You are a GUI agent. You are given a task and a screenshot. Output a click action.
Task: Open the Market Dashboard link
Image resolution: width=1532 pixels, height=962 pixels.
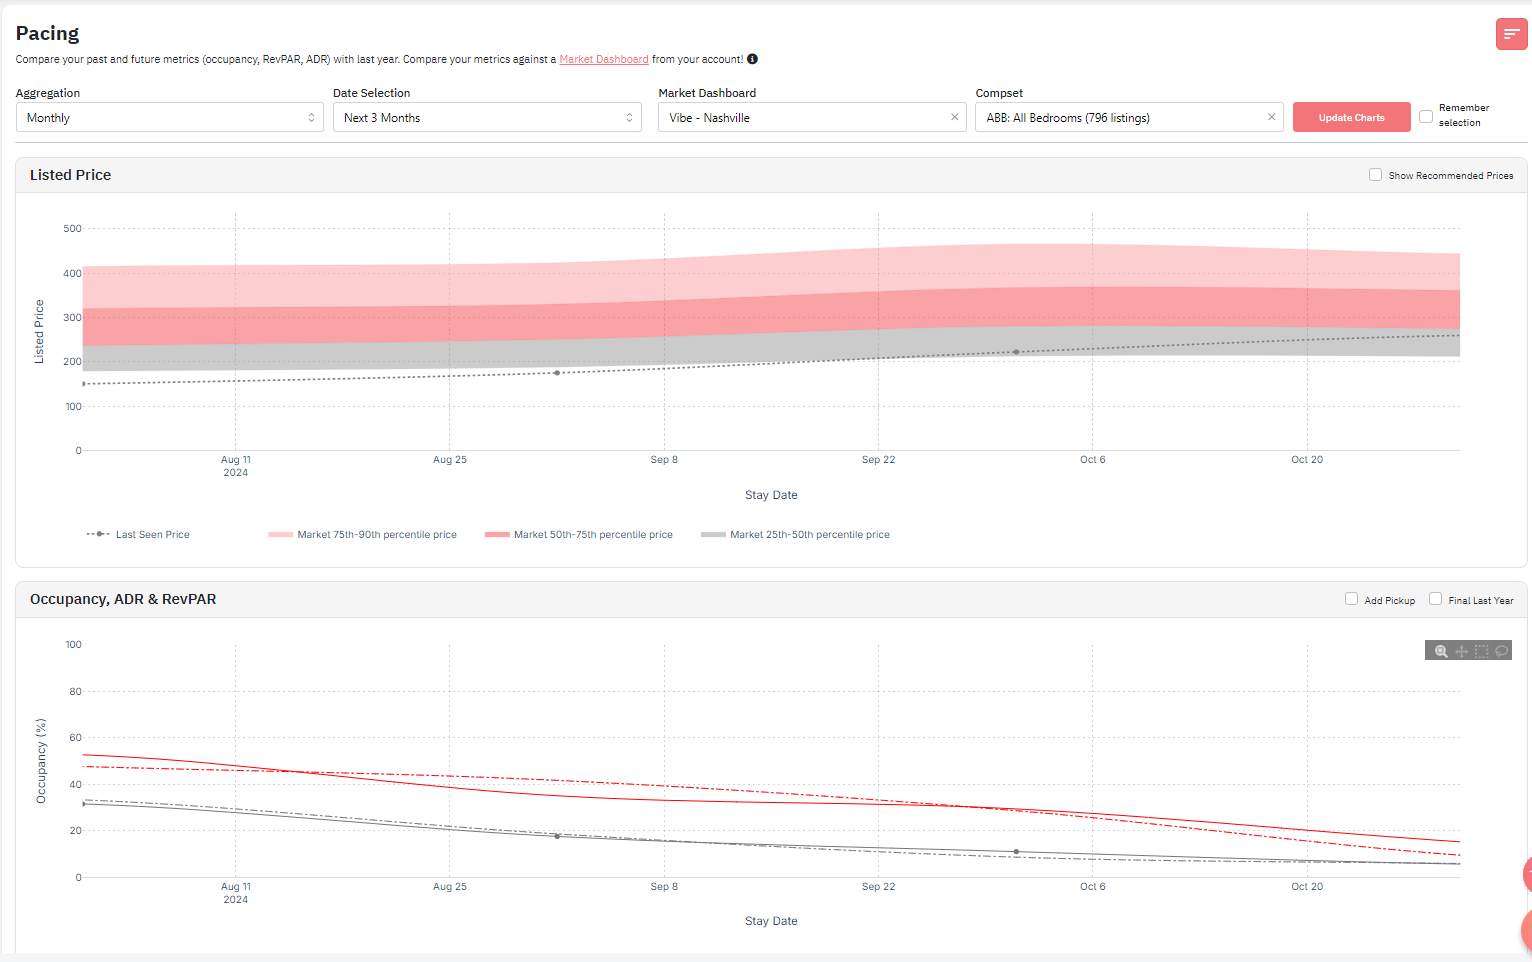[x=603, y=59]
